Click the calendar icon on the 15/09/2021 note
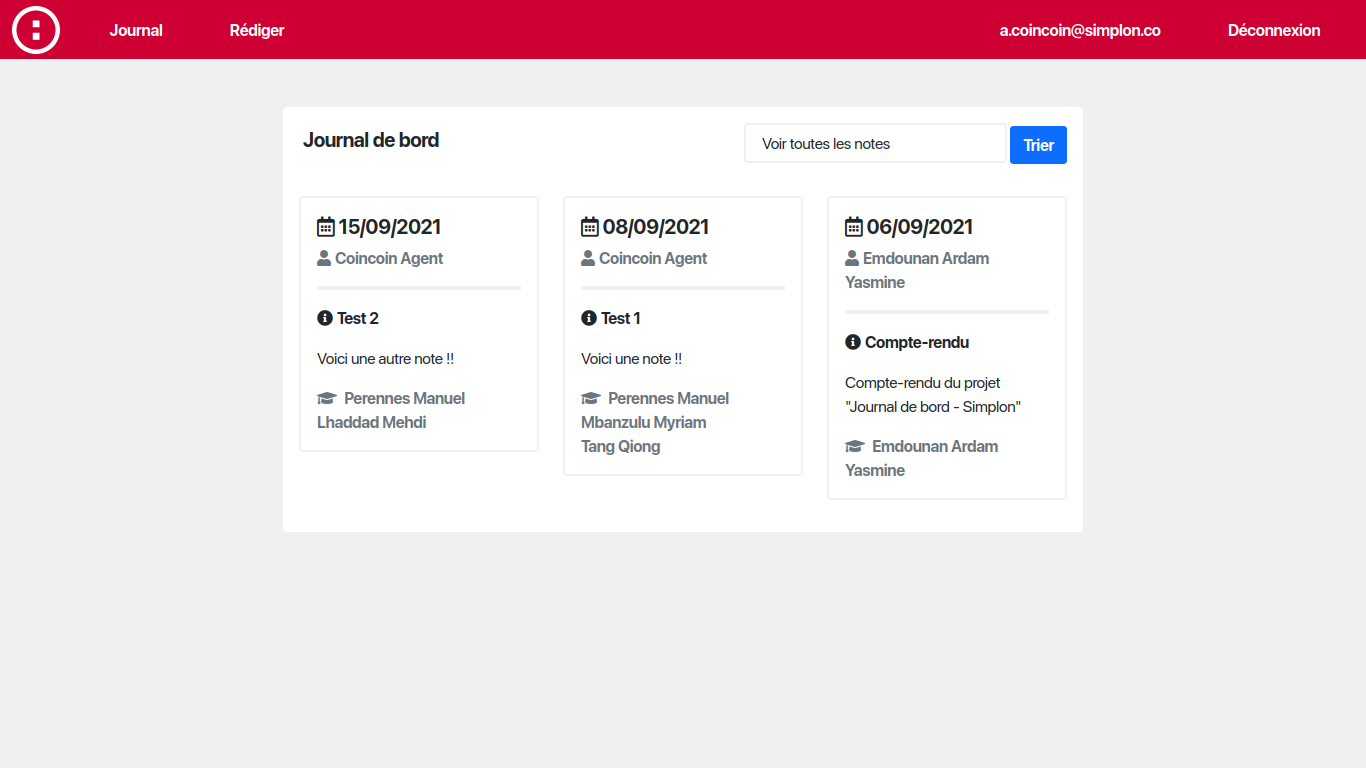The height and width of the screenshot is (768, 1366). [x=324, y=226]
